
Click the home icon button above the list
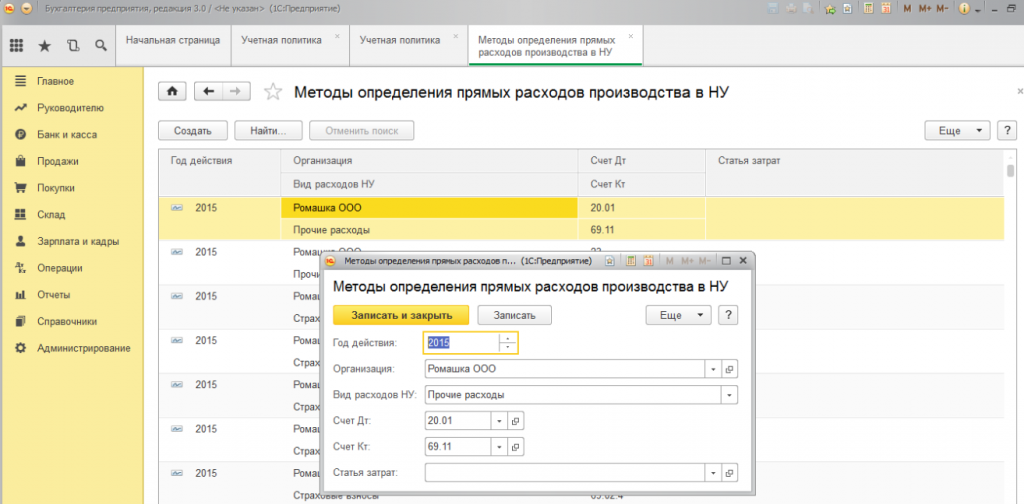tap(172, 91)
